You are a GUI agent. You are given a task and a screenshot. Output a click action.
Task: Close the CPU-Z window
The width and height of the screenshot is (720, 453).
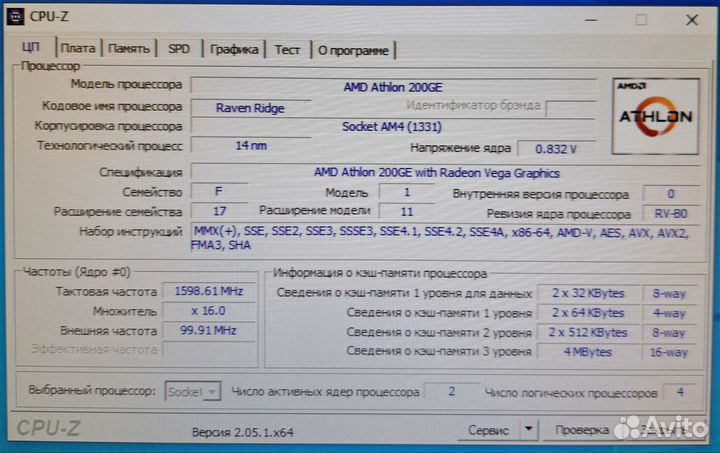click(x=692, y=20)
